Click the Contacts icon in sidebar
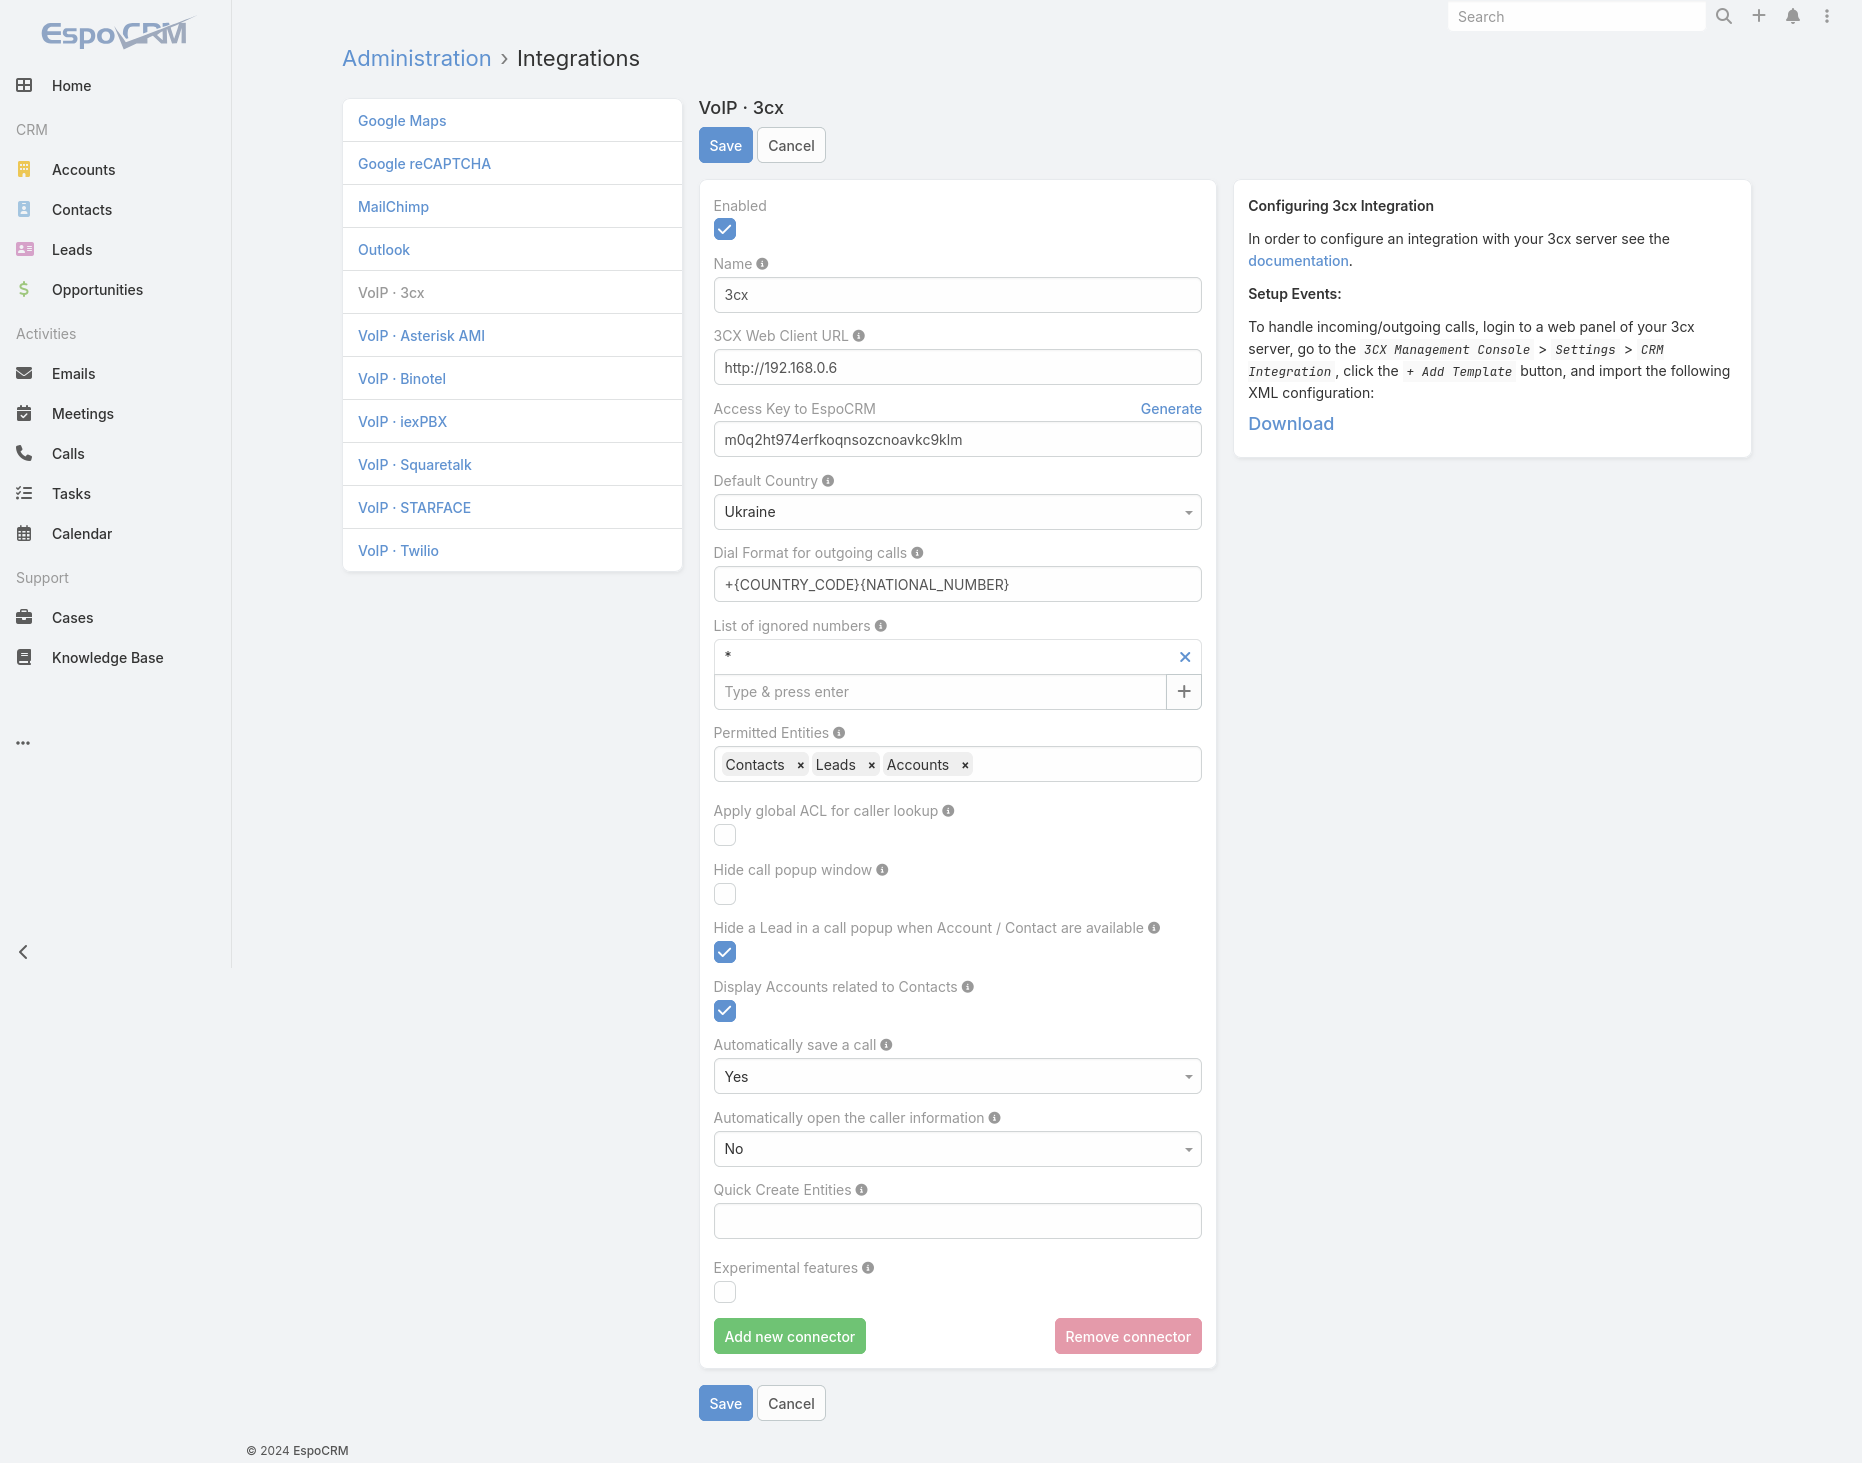The height and width of the screenshot is (1463, 1862). click(24, 210)
